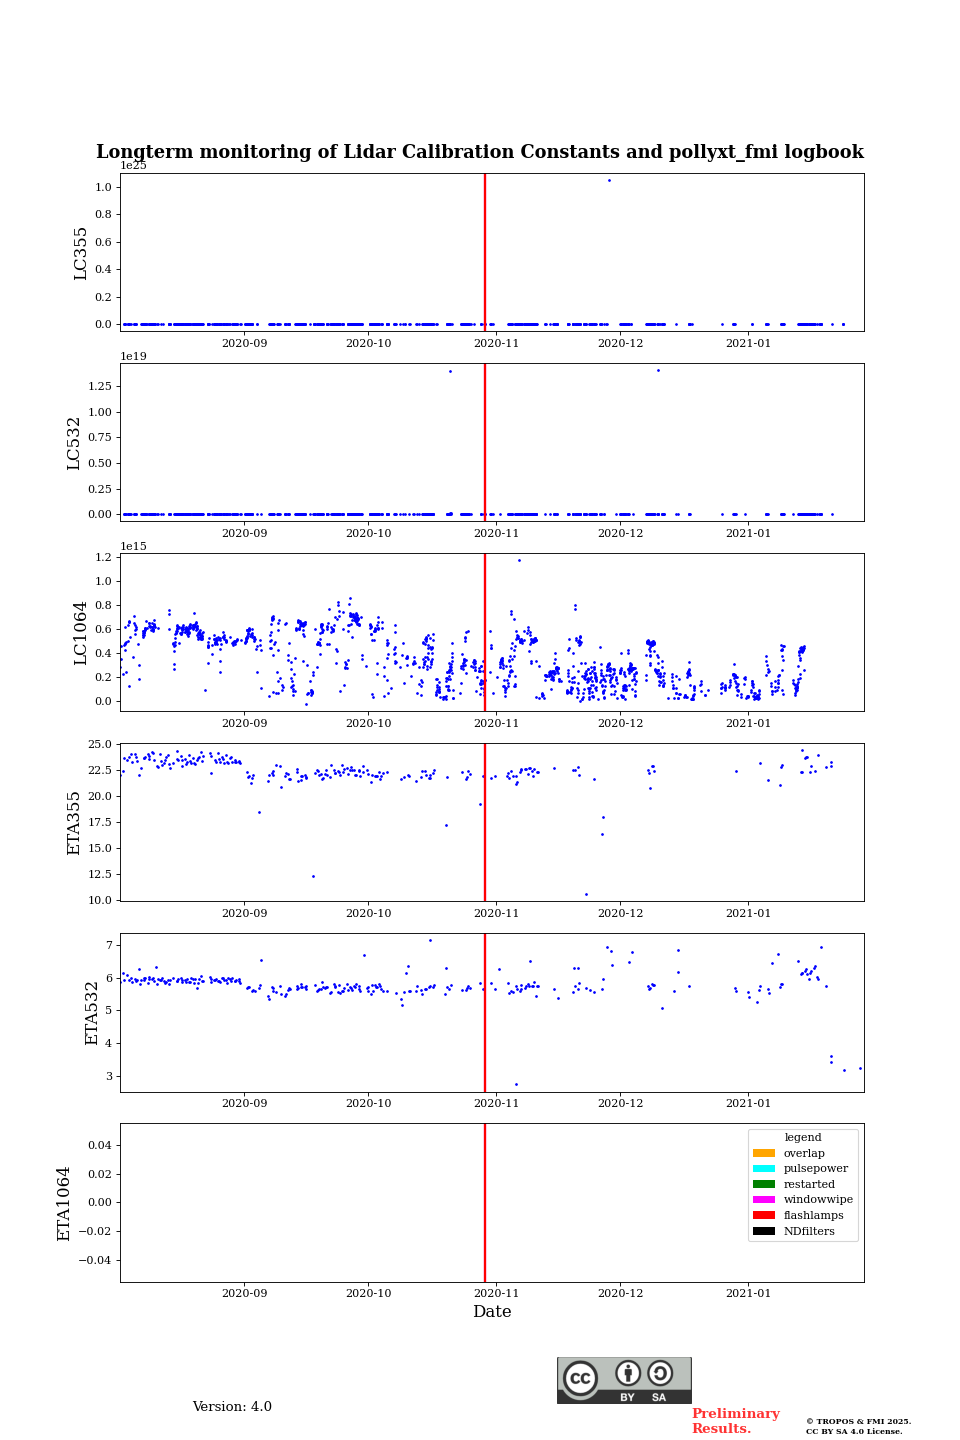960x1440 pixels.
Task: Click the green restarted legend swatch
Action: (763, 1184)
